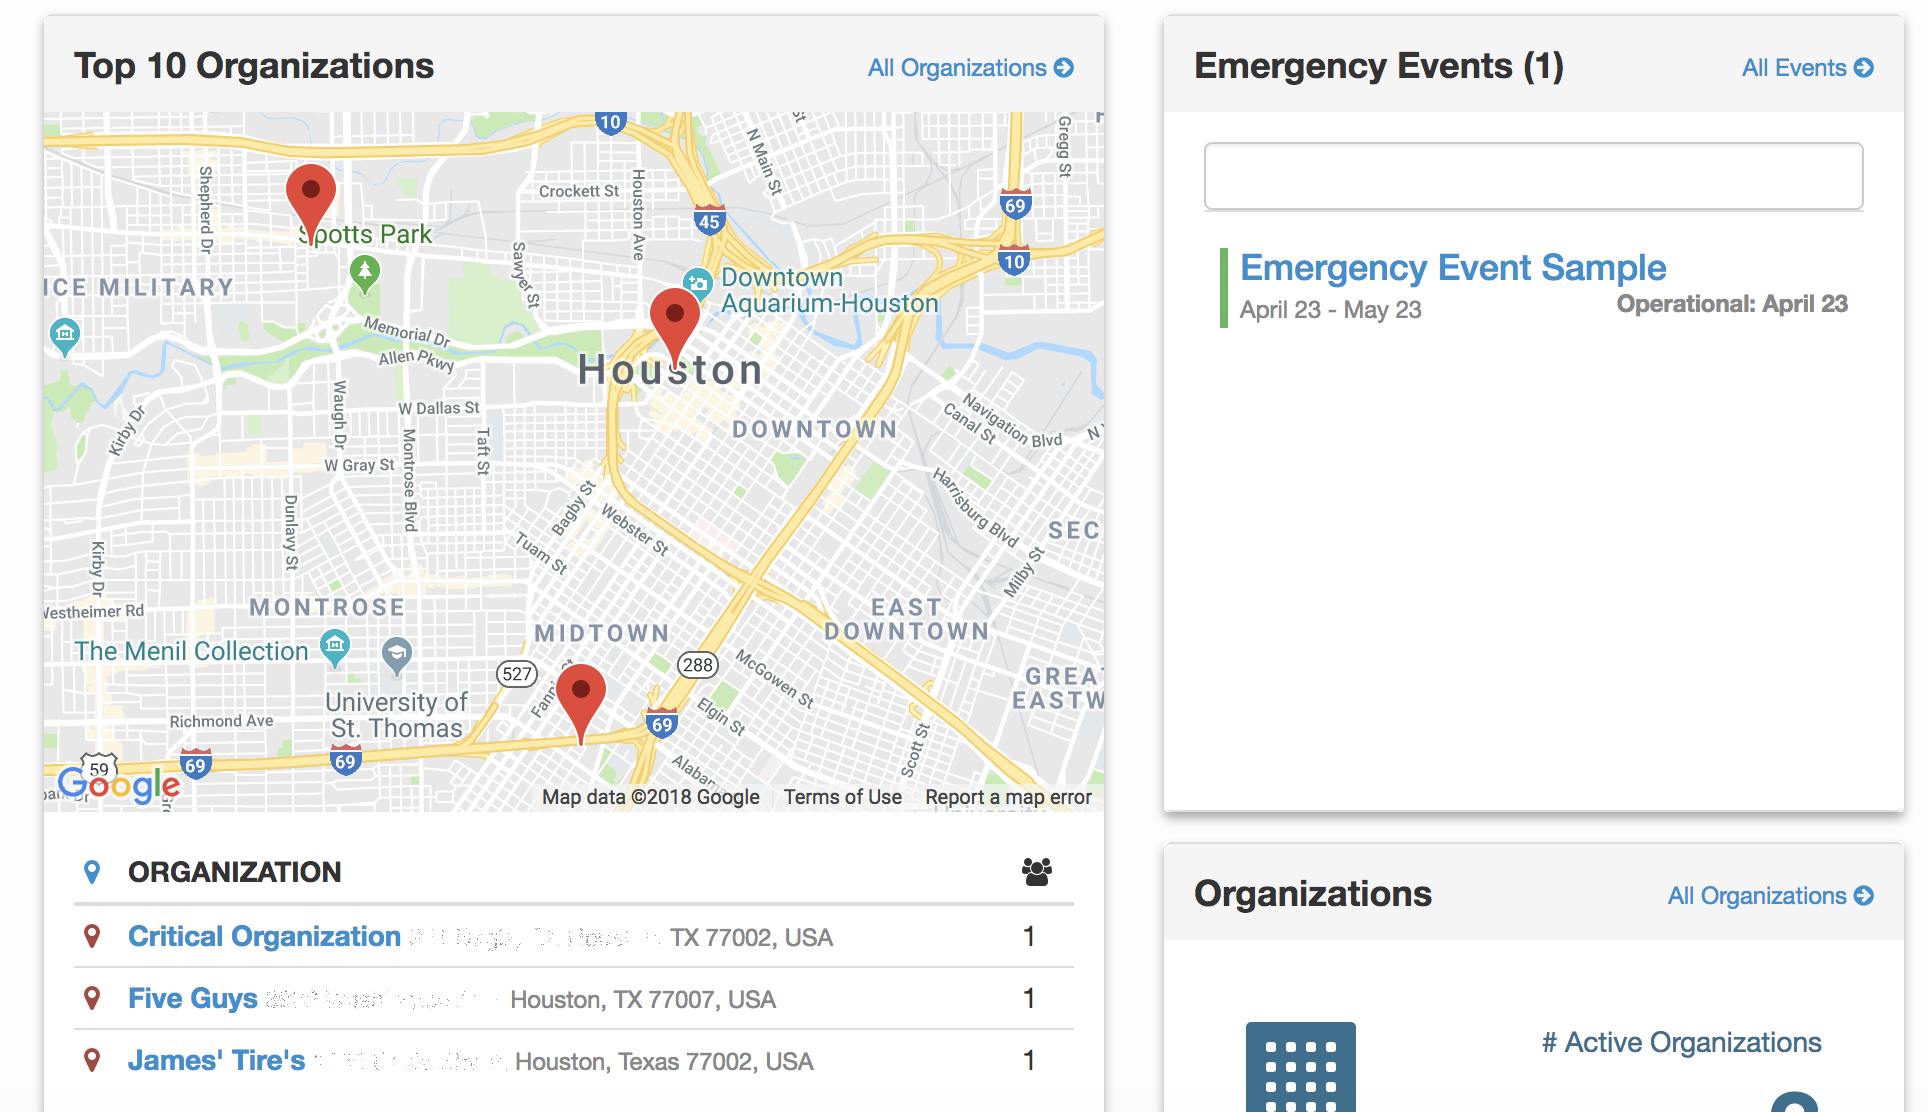The width and height of the screenshot is (1928, 1112).
Task: Click ORGANIZATION column header
Action: point(235,872)
